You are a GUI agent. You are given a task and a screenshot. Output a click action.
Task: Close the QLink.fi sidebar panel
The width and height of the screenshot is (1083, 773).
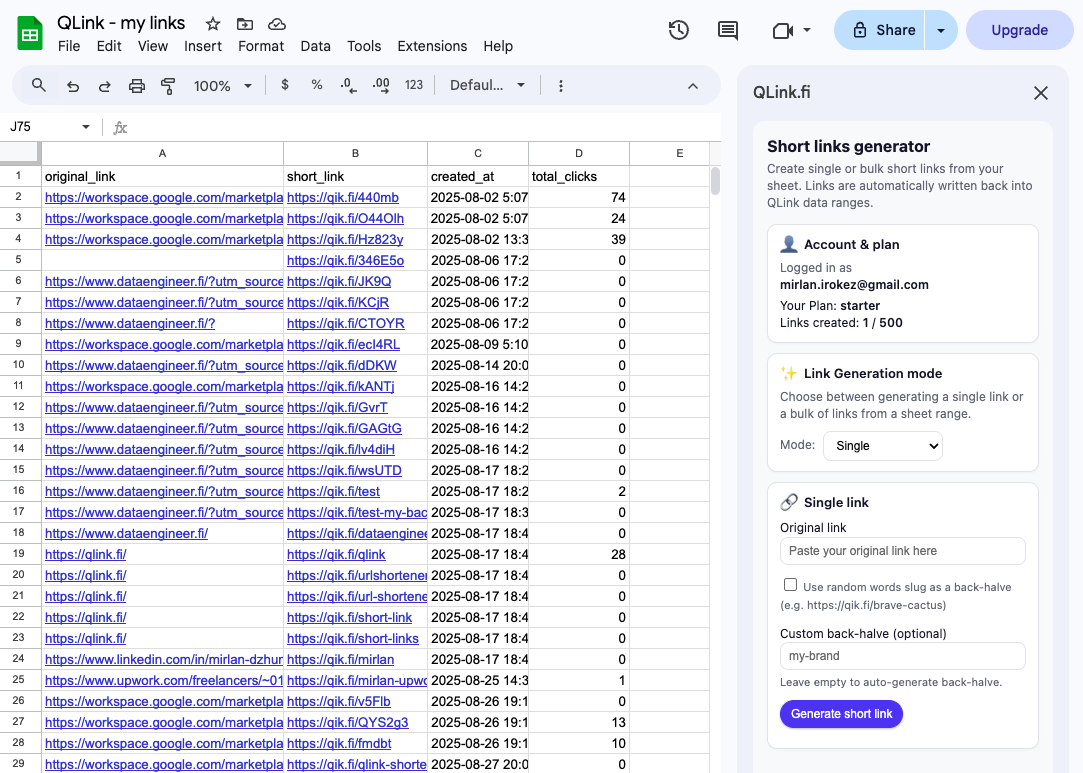click(x=1040, y=92)
